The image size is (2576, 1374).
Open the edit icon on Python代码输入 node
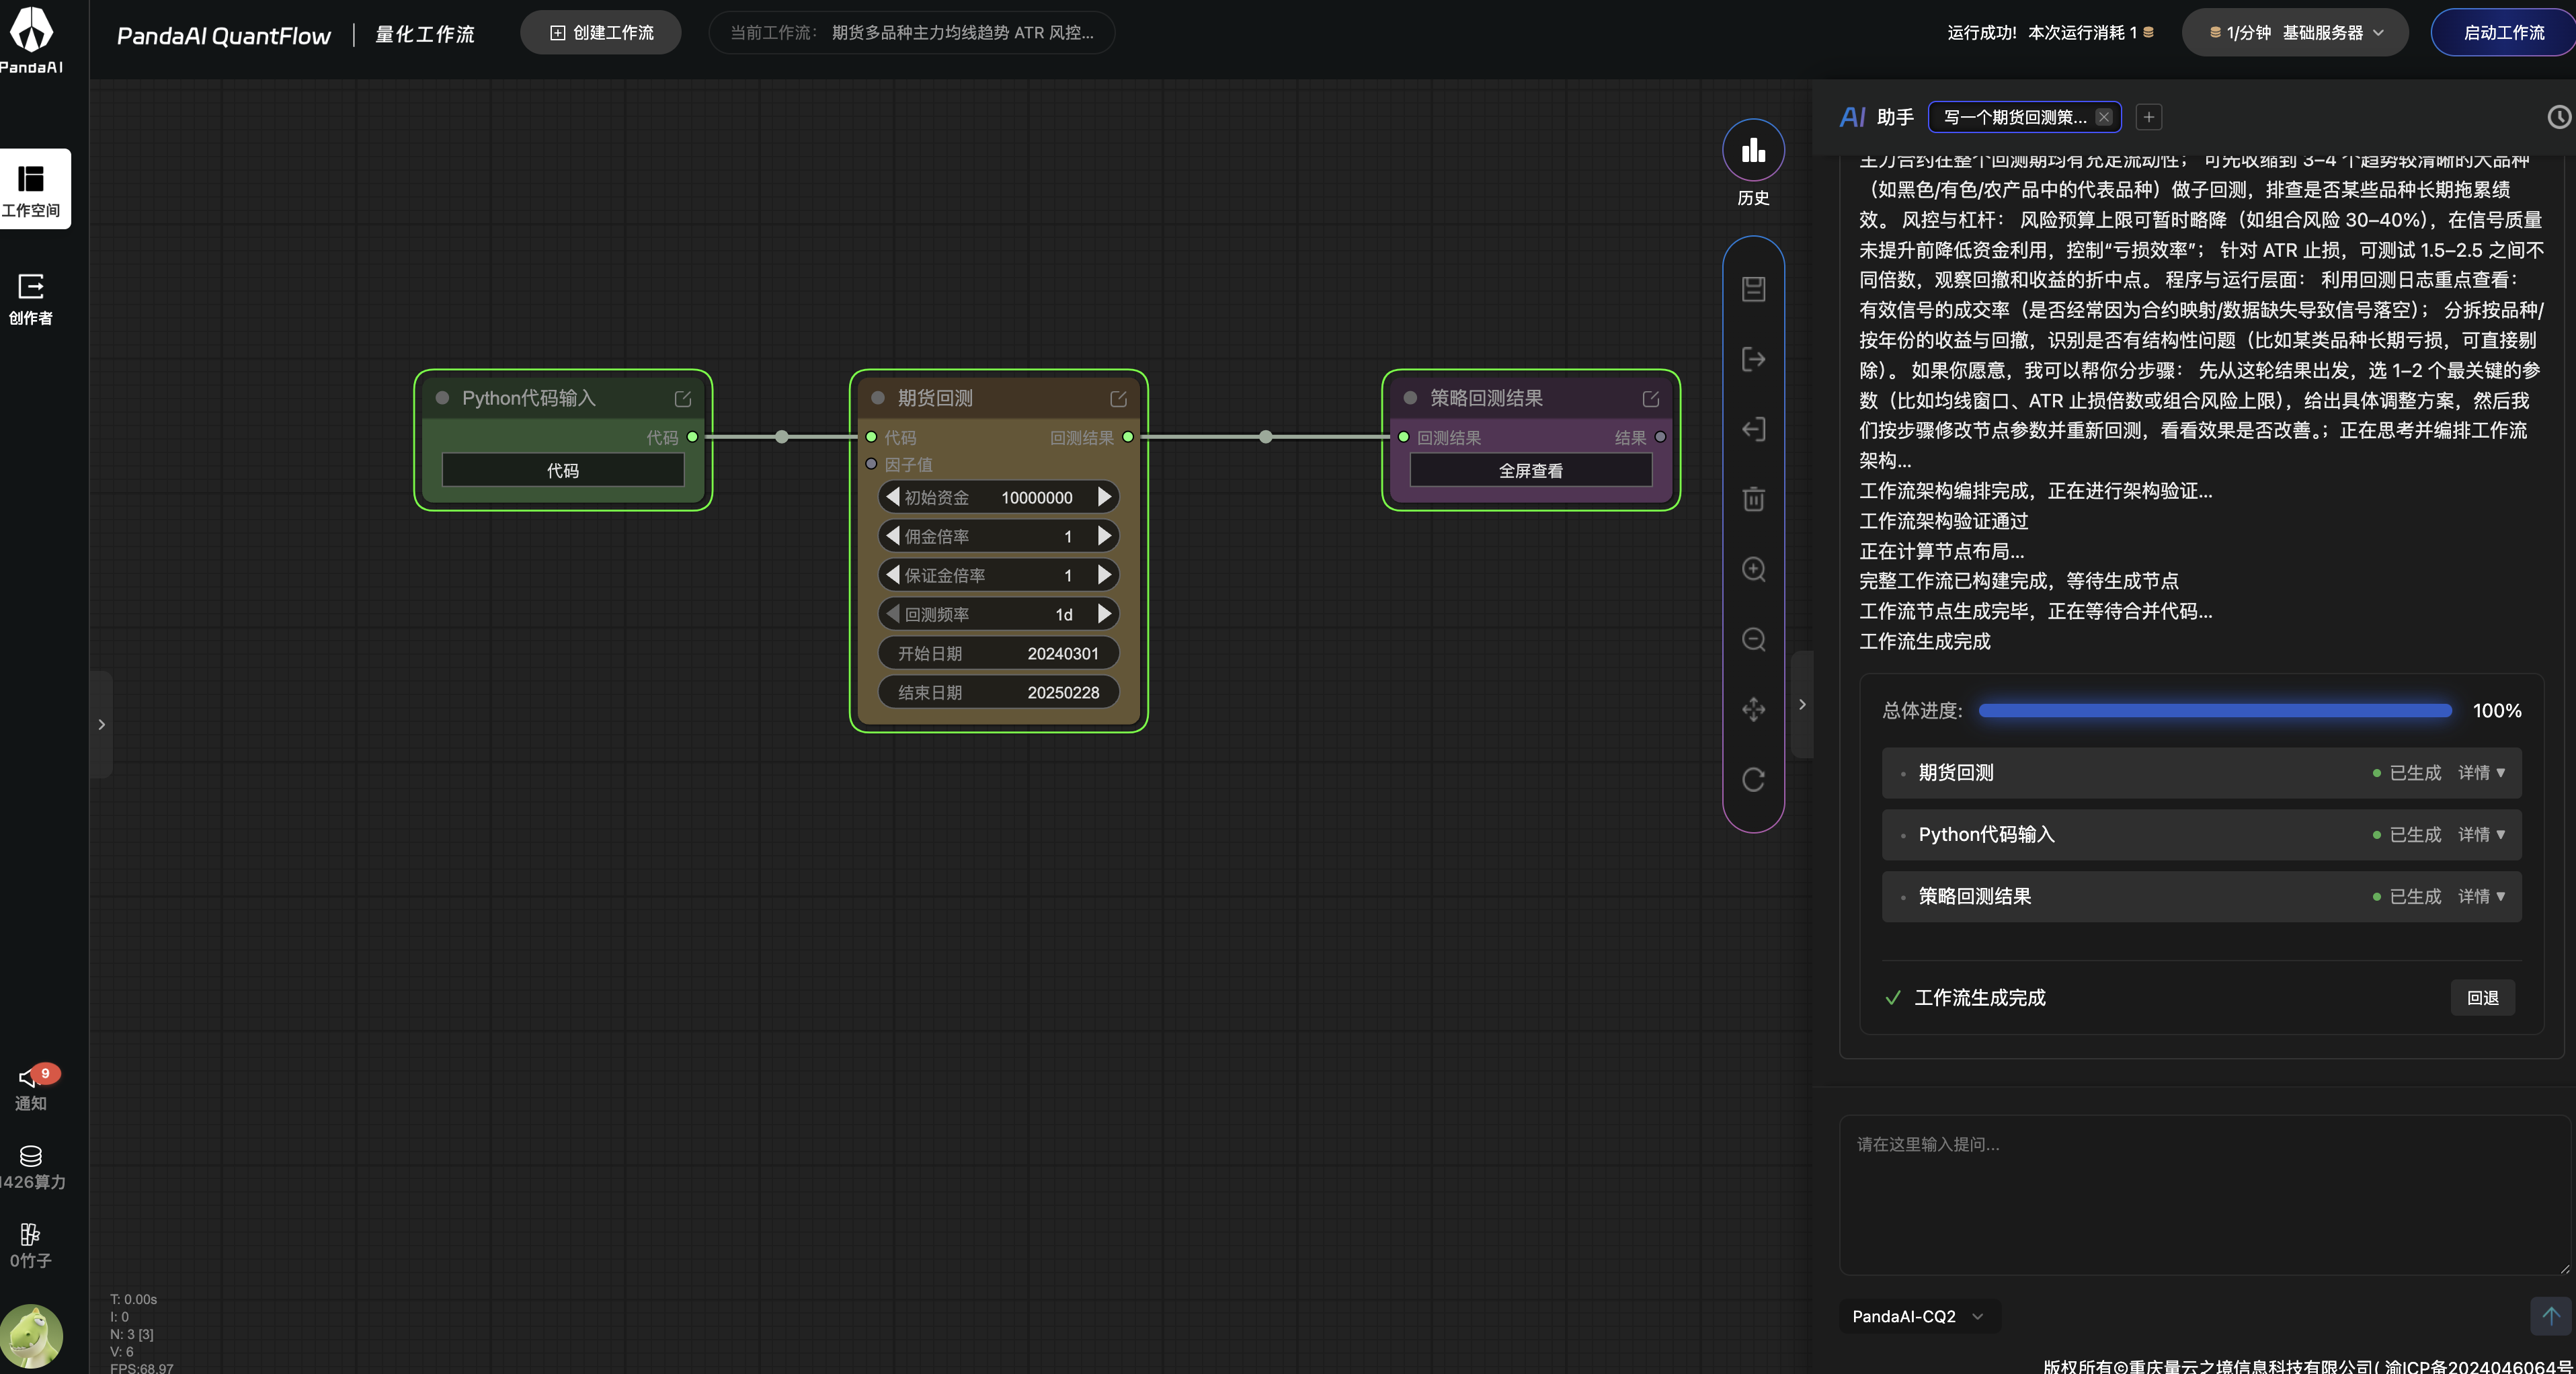pos(683,399)
